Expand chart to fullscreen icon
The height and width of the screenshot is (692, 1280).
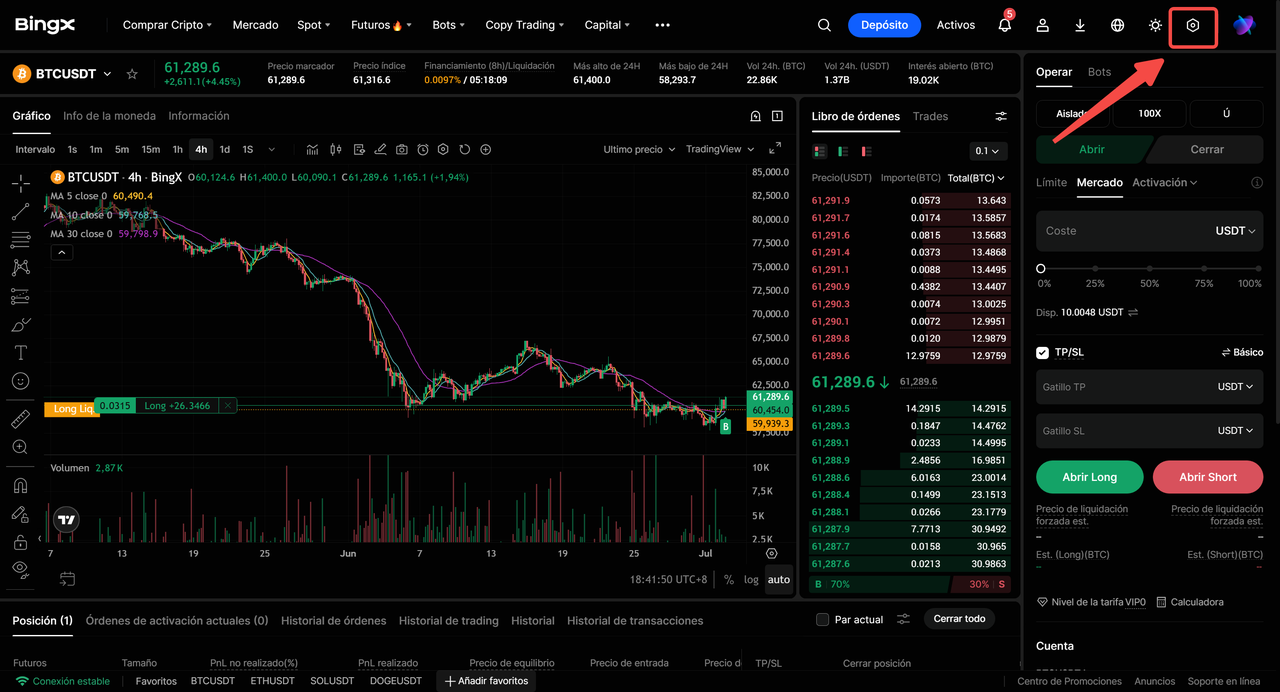pos(775,149)
